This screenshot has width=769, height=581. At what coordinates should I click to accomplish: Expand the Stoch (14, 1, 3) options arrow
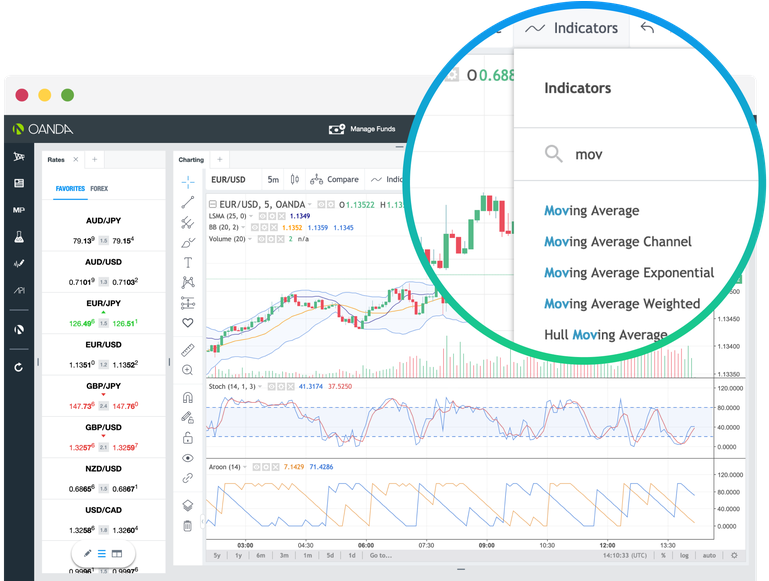(x=260, y=387)
